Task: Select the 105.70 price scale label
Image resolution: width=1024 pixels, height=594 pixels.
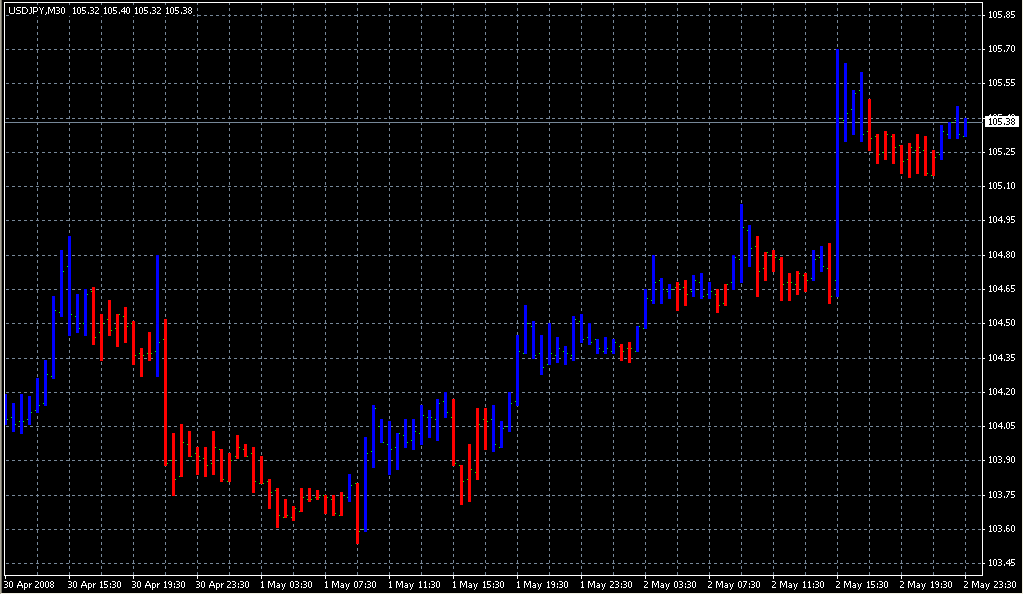Action: 1000,48
